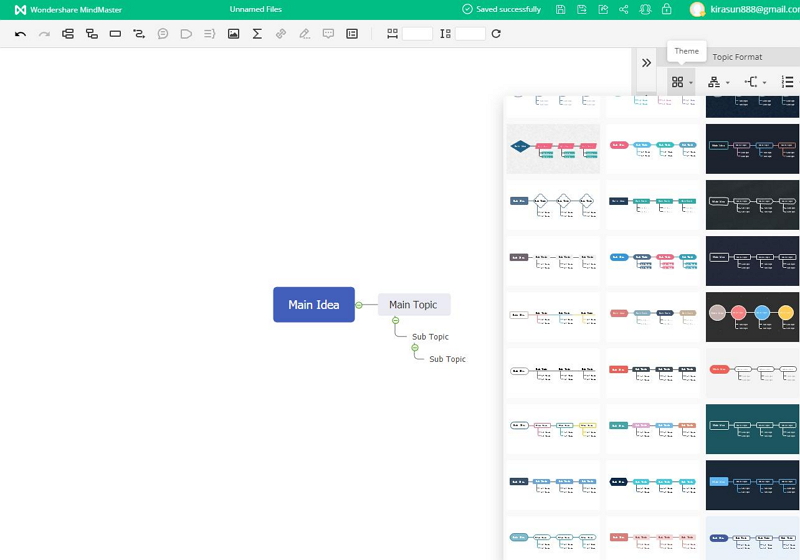Image resolution: width=800 pixels, height=560 pixels.
Task: Click the formula sigma icon
Action: pyautogui.click(x=257, y=34)
